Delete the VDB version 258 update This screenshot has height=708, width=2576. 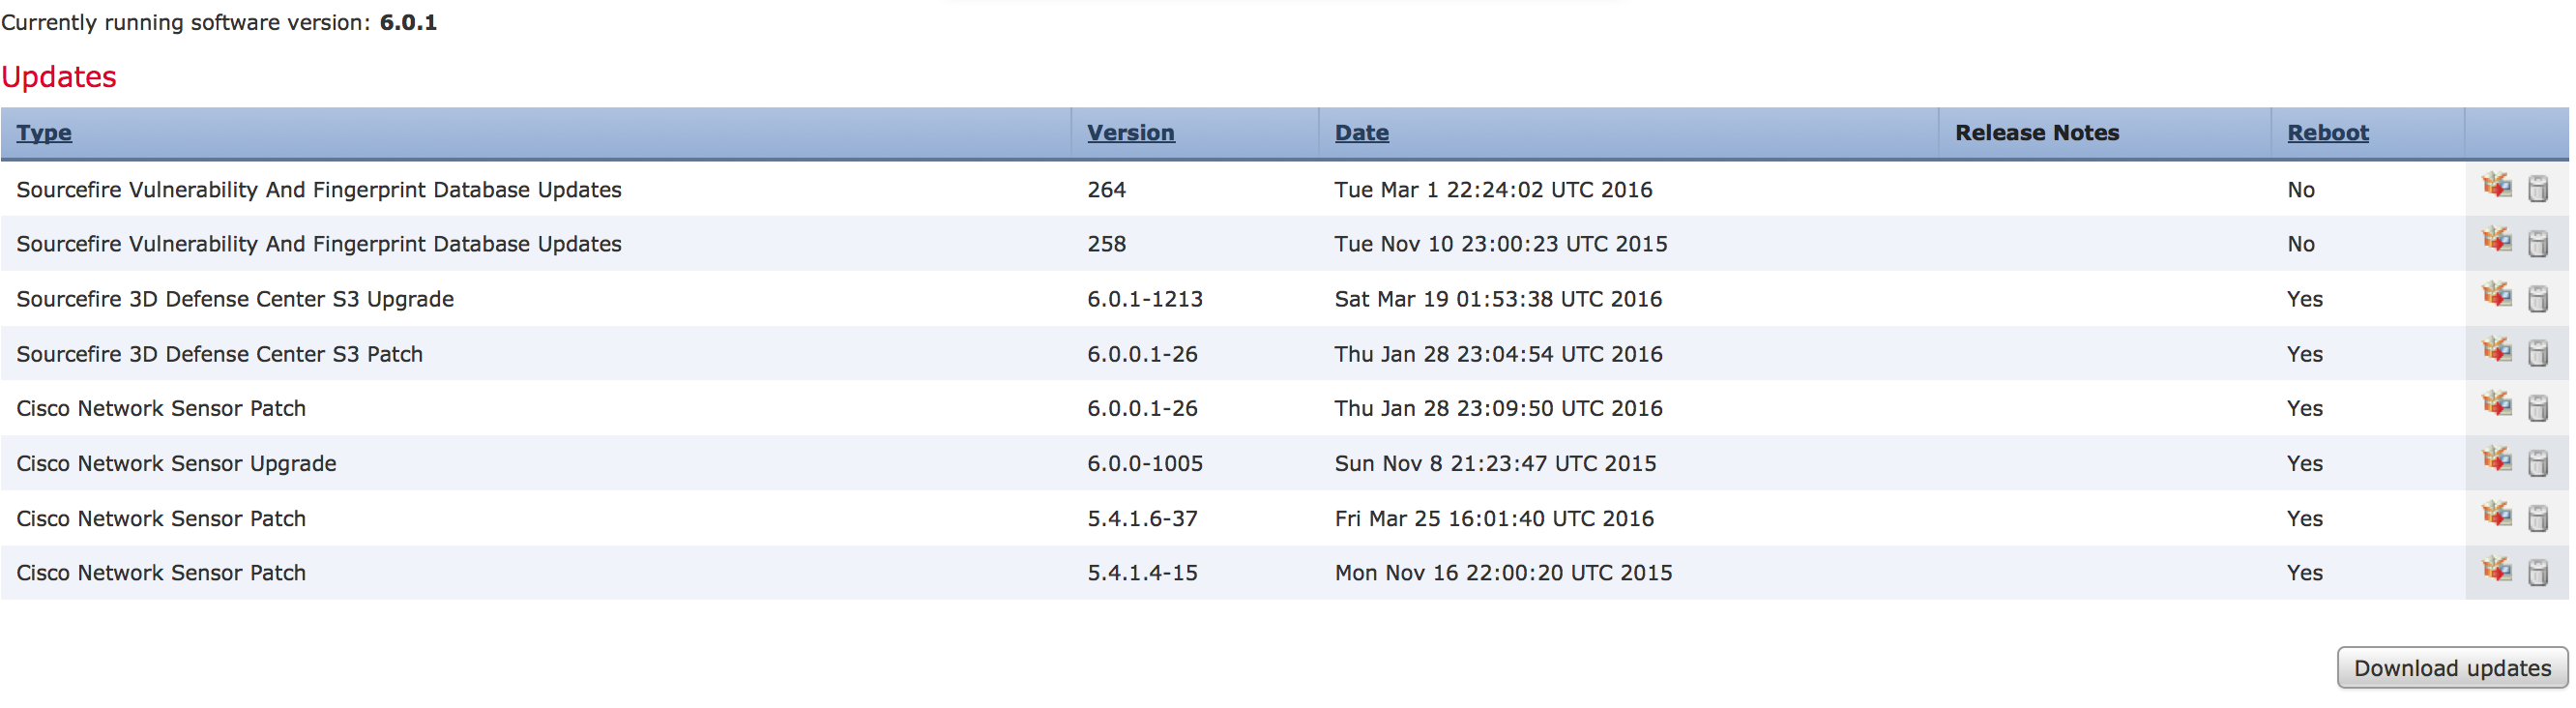(2537, 244)
